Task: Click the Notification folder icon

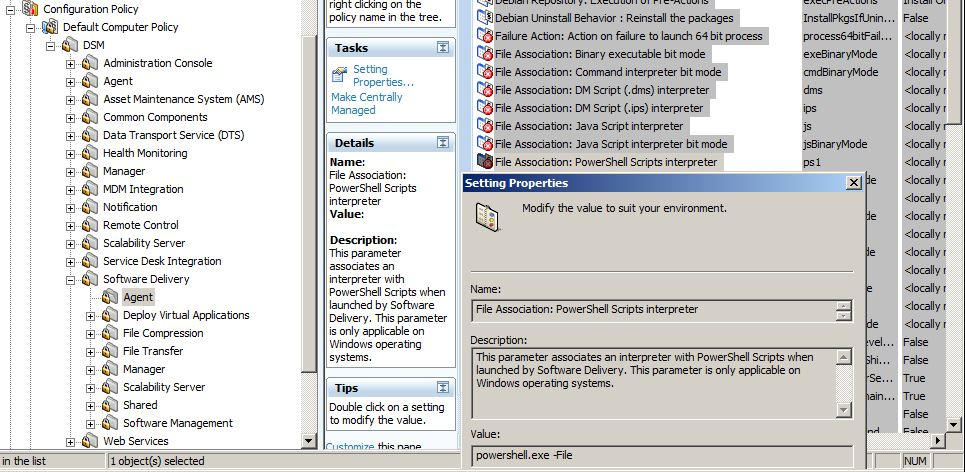Action: coord(90,207)
